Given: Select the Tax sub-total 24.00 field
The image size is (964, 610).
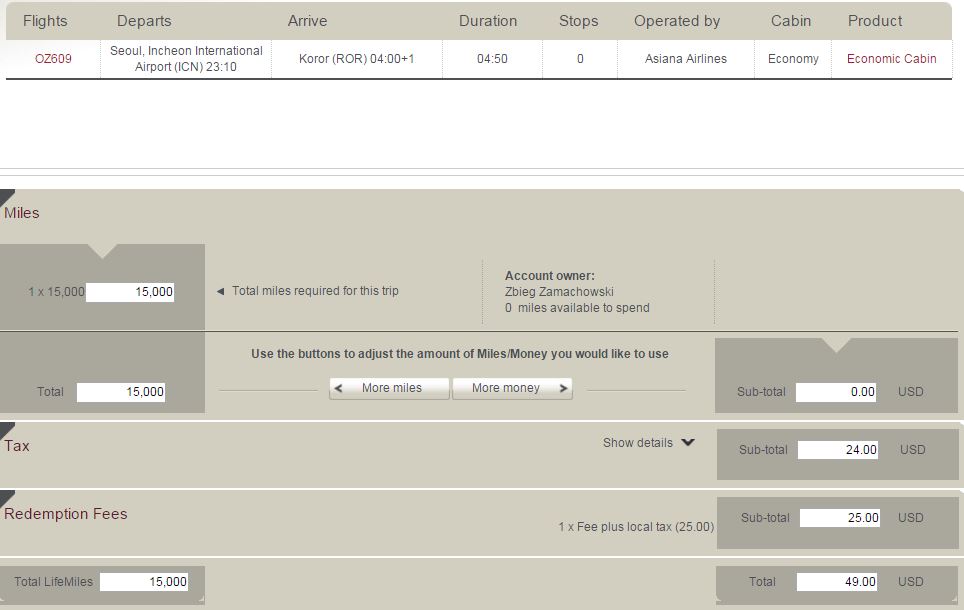Looking at the screenshot, I should [x=838, y=450].
